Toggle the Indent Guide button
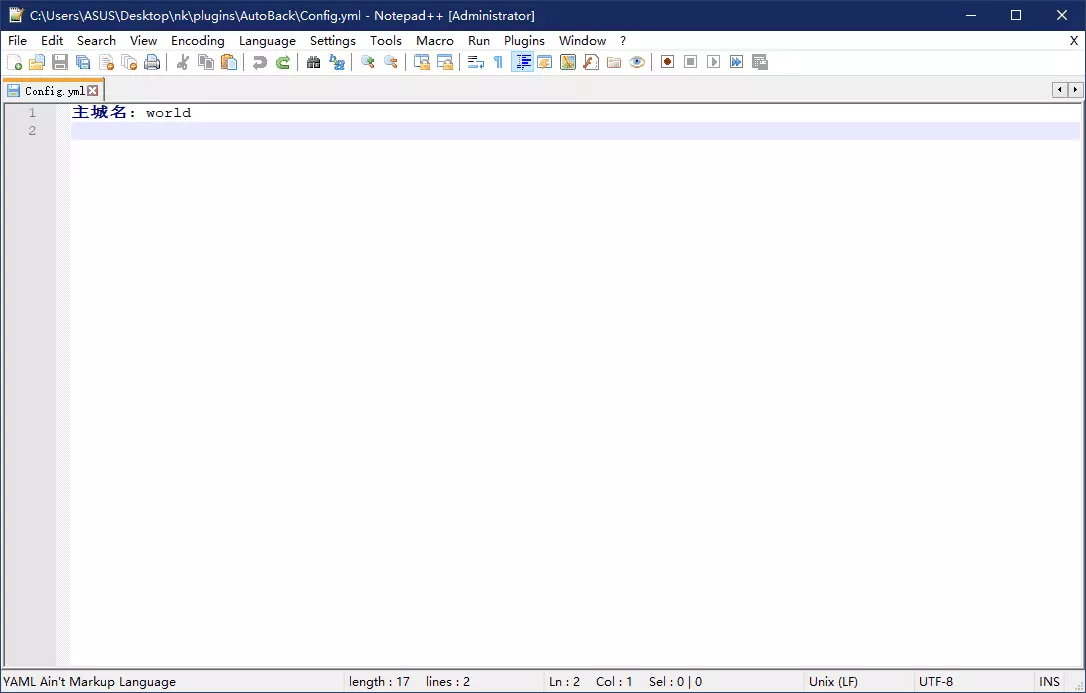1086x693 pixels. coord(522,62)
